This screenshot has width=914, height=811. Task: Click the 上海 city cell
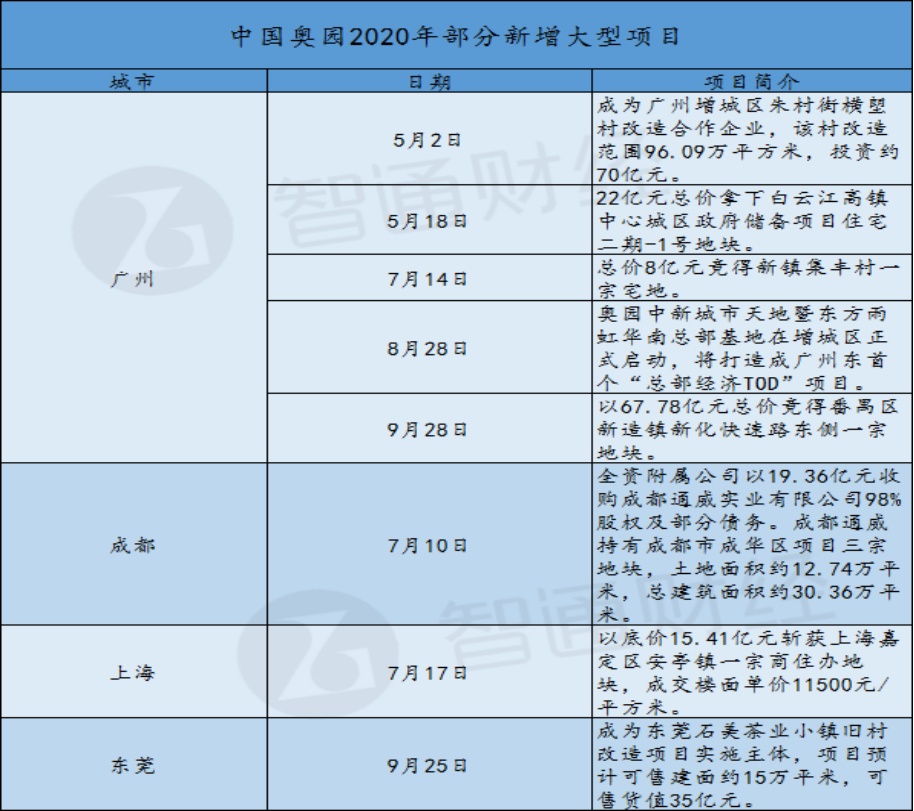pos(133,672)
